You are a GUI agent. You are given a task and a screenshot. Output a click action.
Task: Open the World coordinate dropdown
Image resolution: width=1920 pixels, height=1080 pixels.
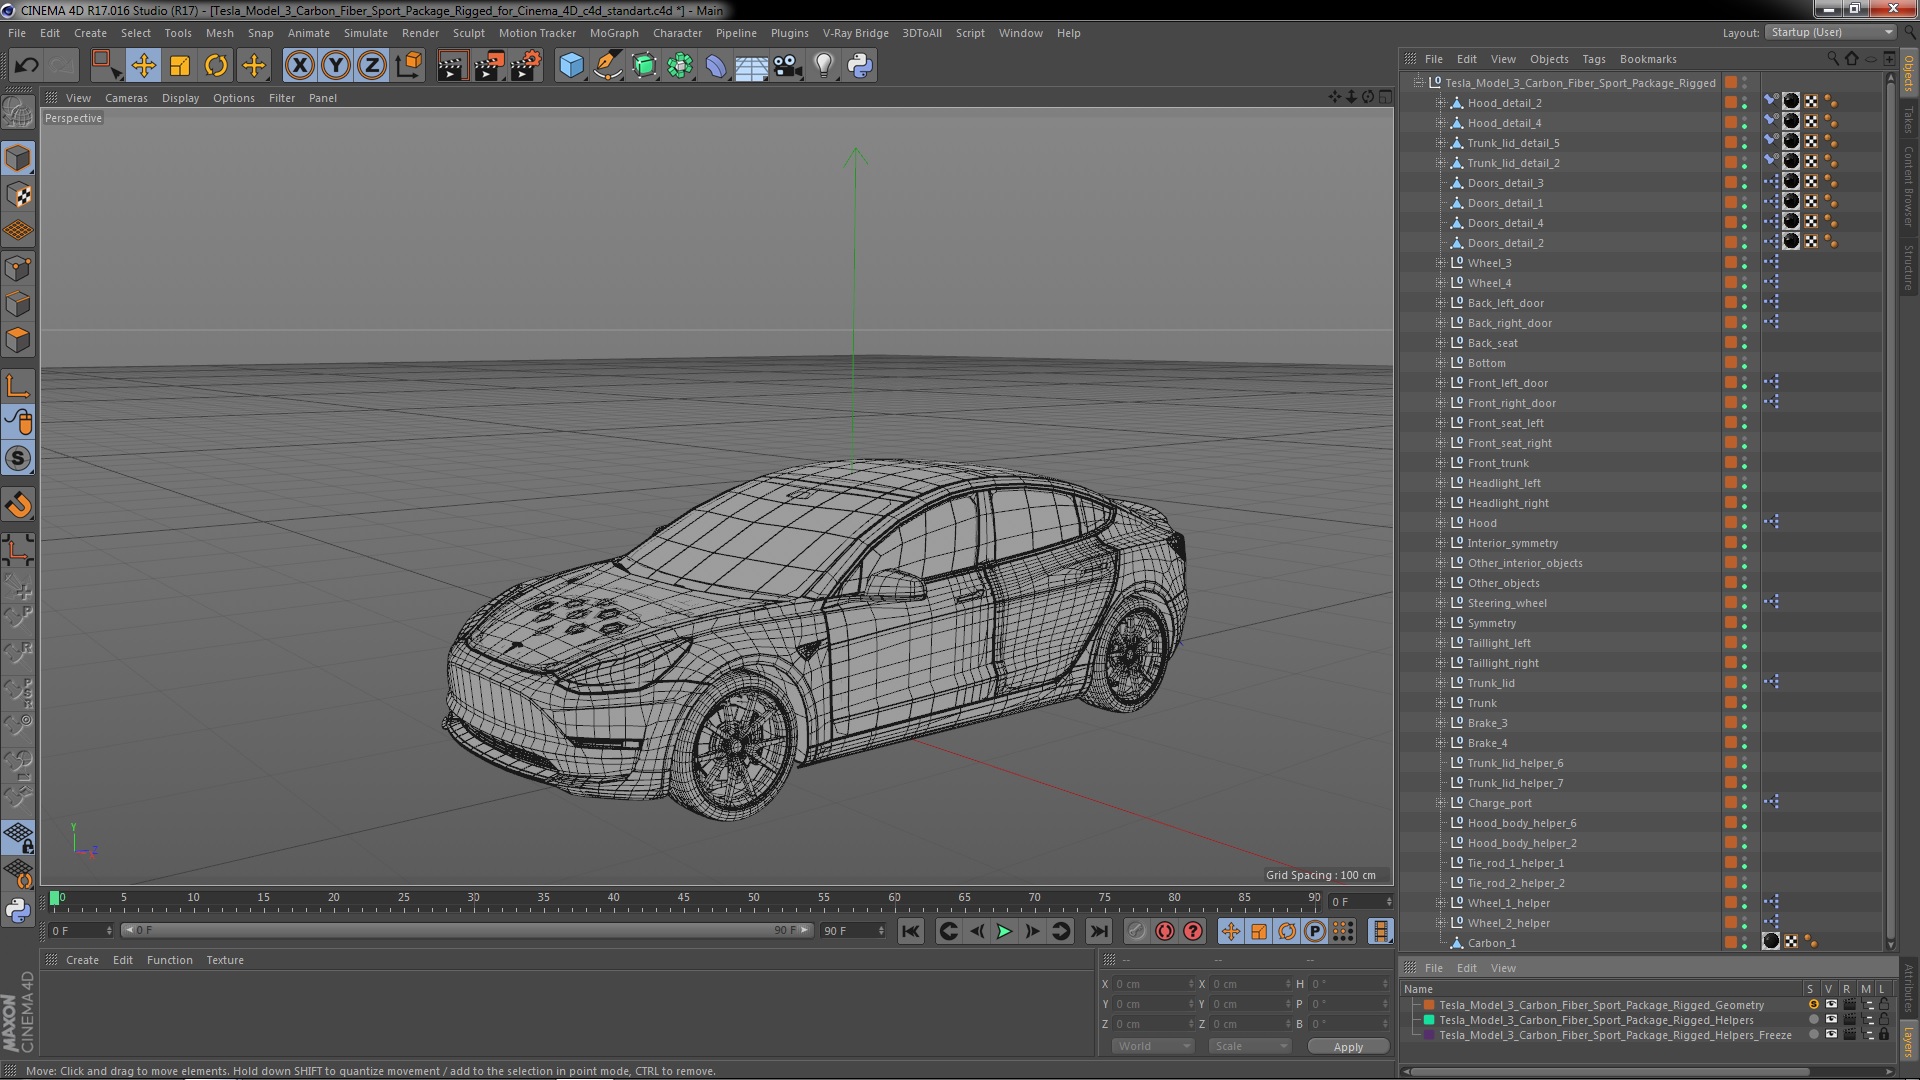(1153, 1046)
